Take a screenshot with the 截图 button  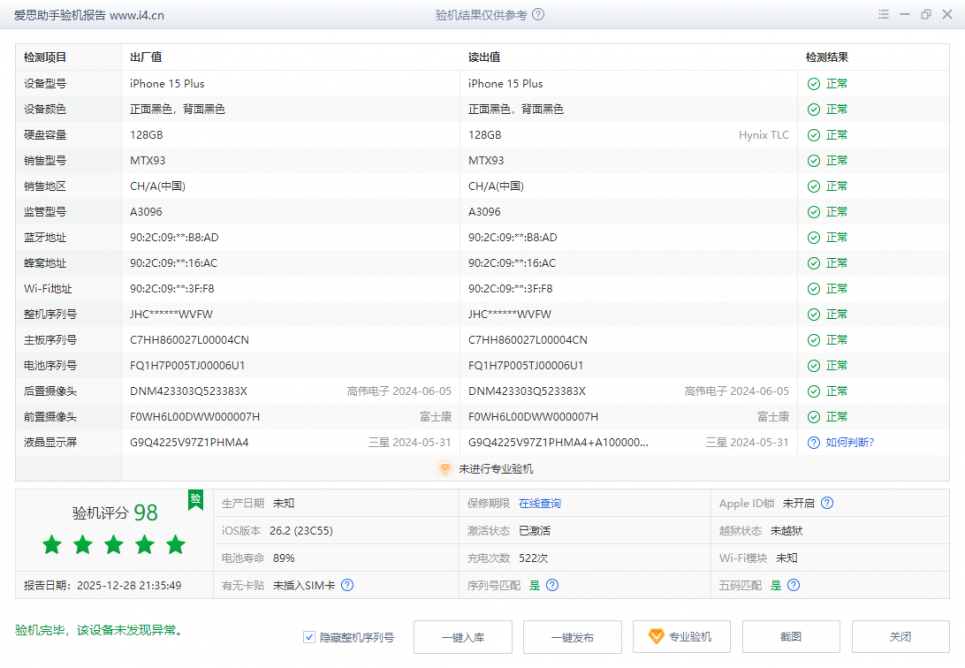(x=790, y=637)
